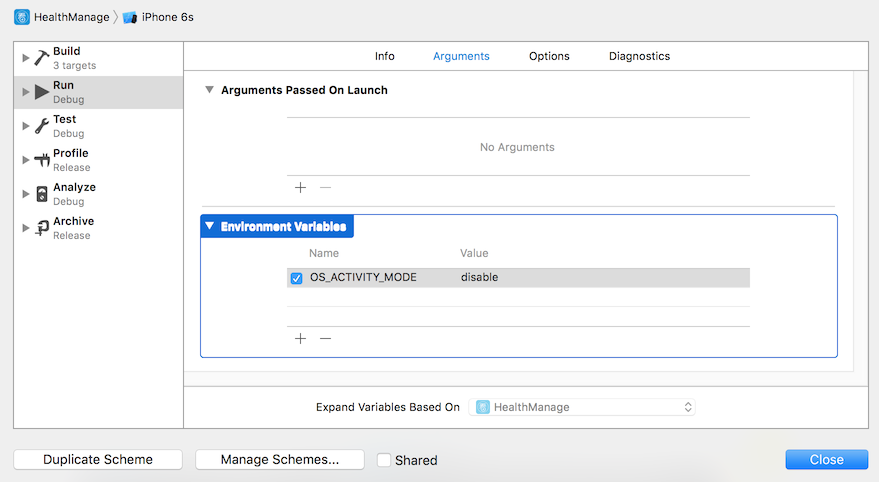
Task: Expand the Profile action disclosure triangle
Action: (25, 160)
